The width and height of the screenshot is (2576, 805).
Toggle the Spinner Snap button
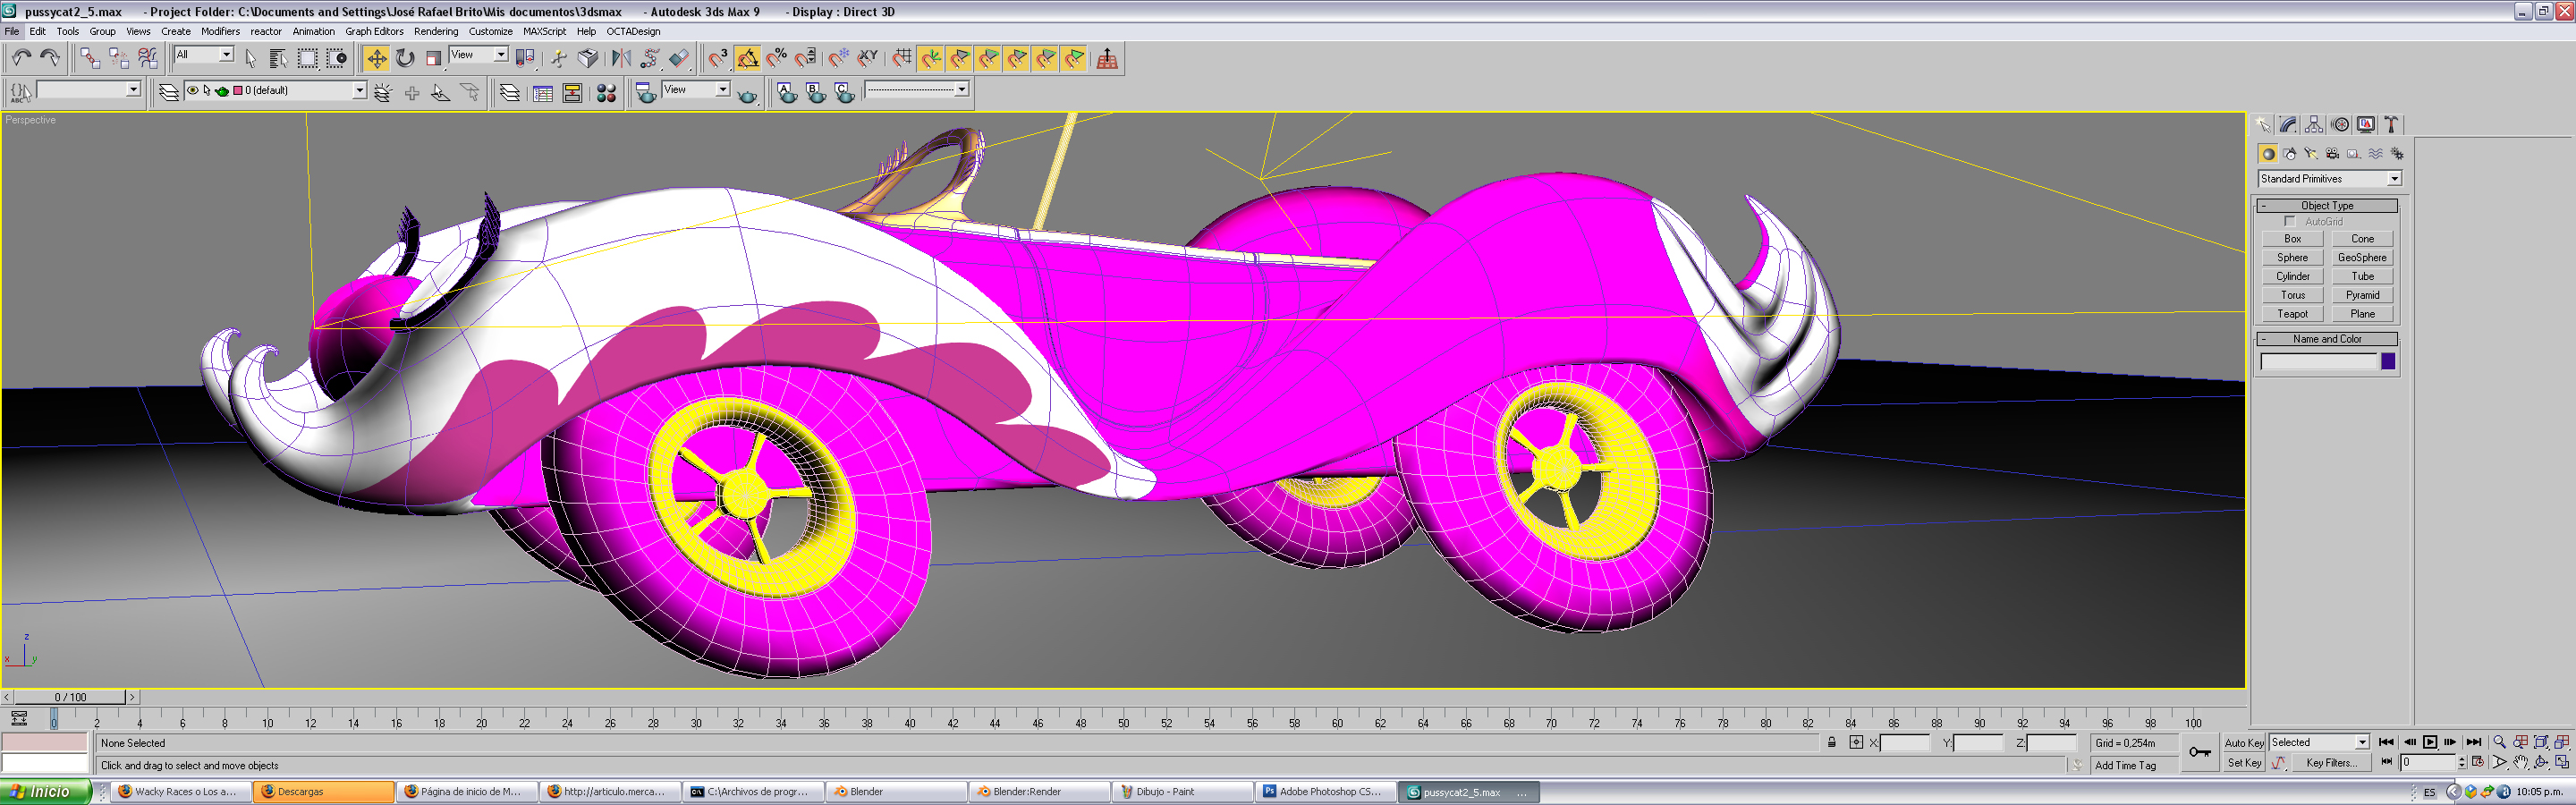(805, 58)
